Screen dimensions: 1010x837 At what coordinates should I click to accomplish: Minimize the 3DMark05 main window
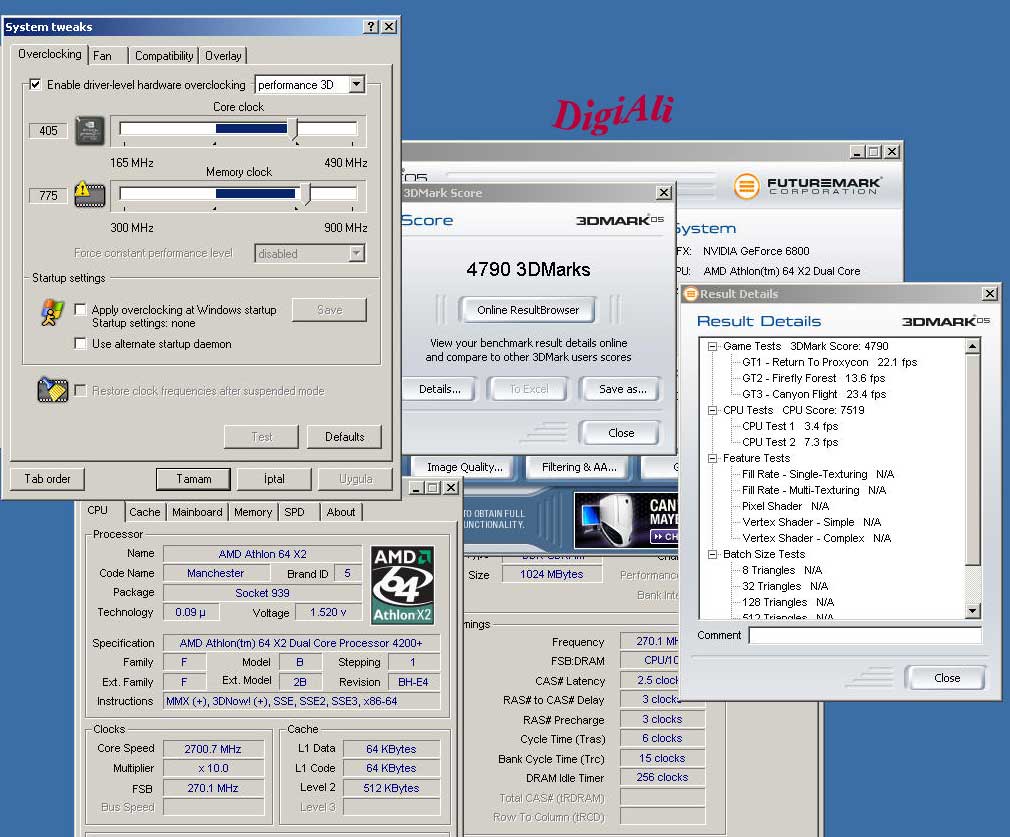click(857, 151)
